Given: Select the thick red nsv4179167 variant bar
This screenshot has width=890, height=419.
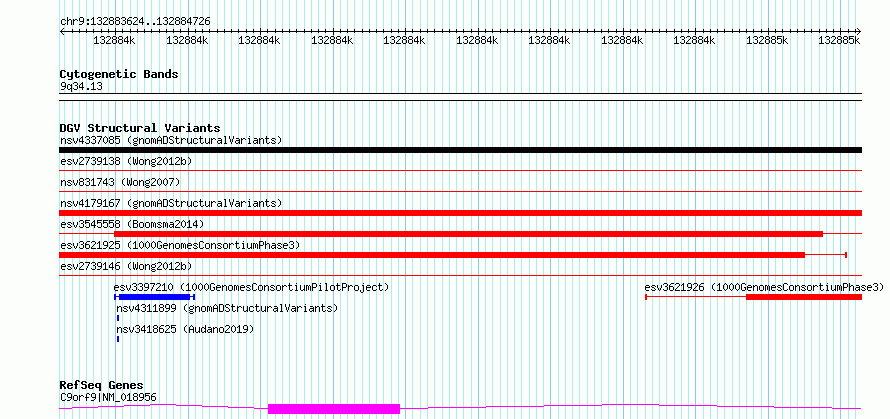Looking at the screenshot, I should [461, 213].
